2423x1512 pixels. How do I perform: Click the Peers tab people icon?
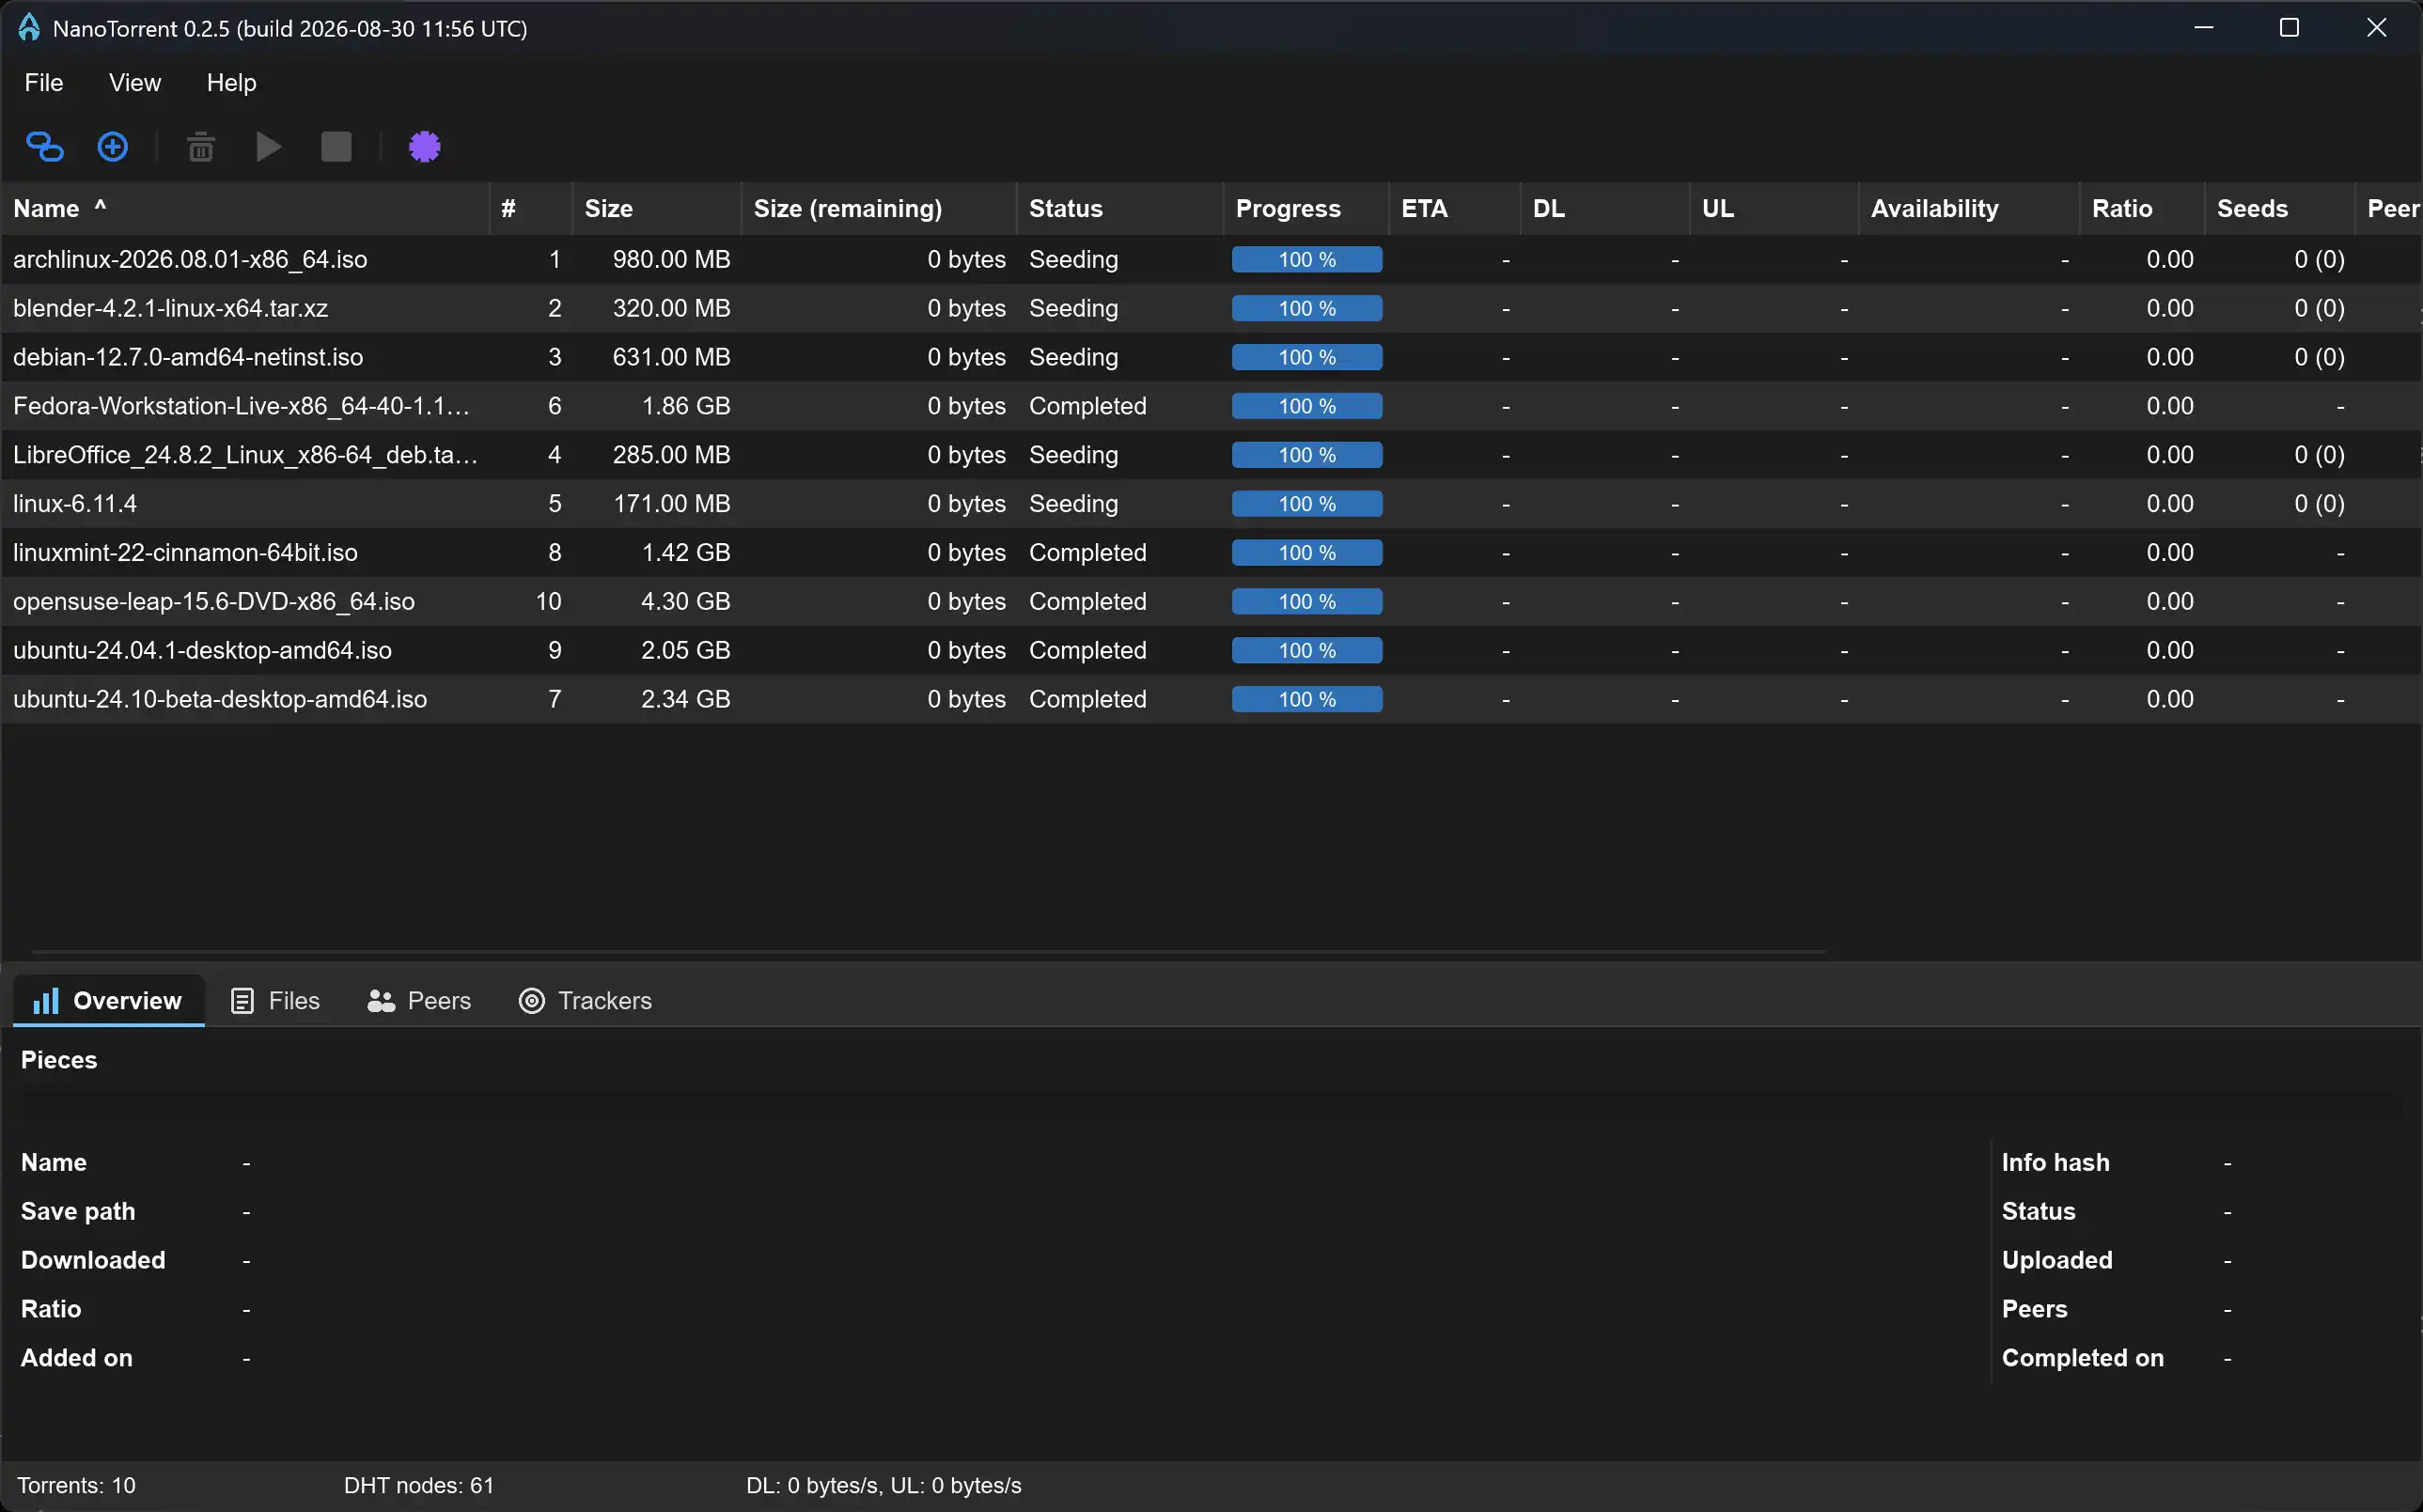tap(381, 1001)
